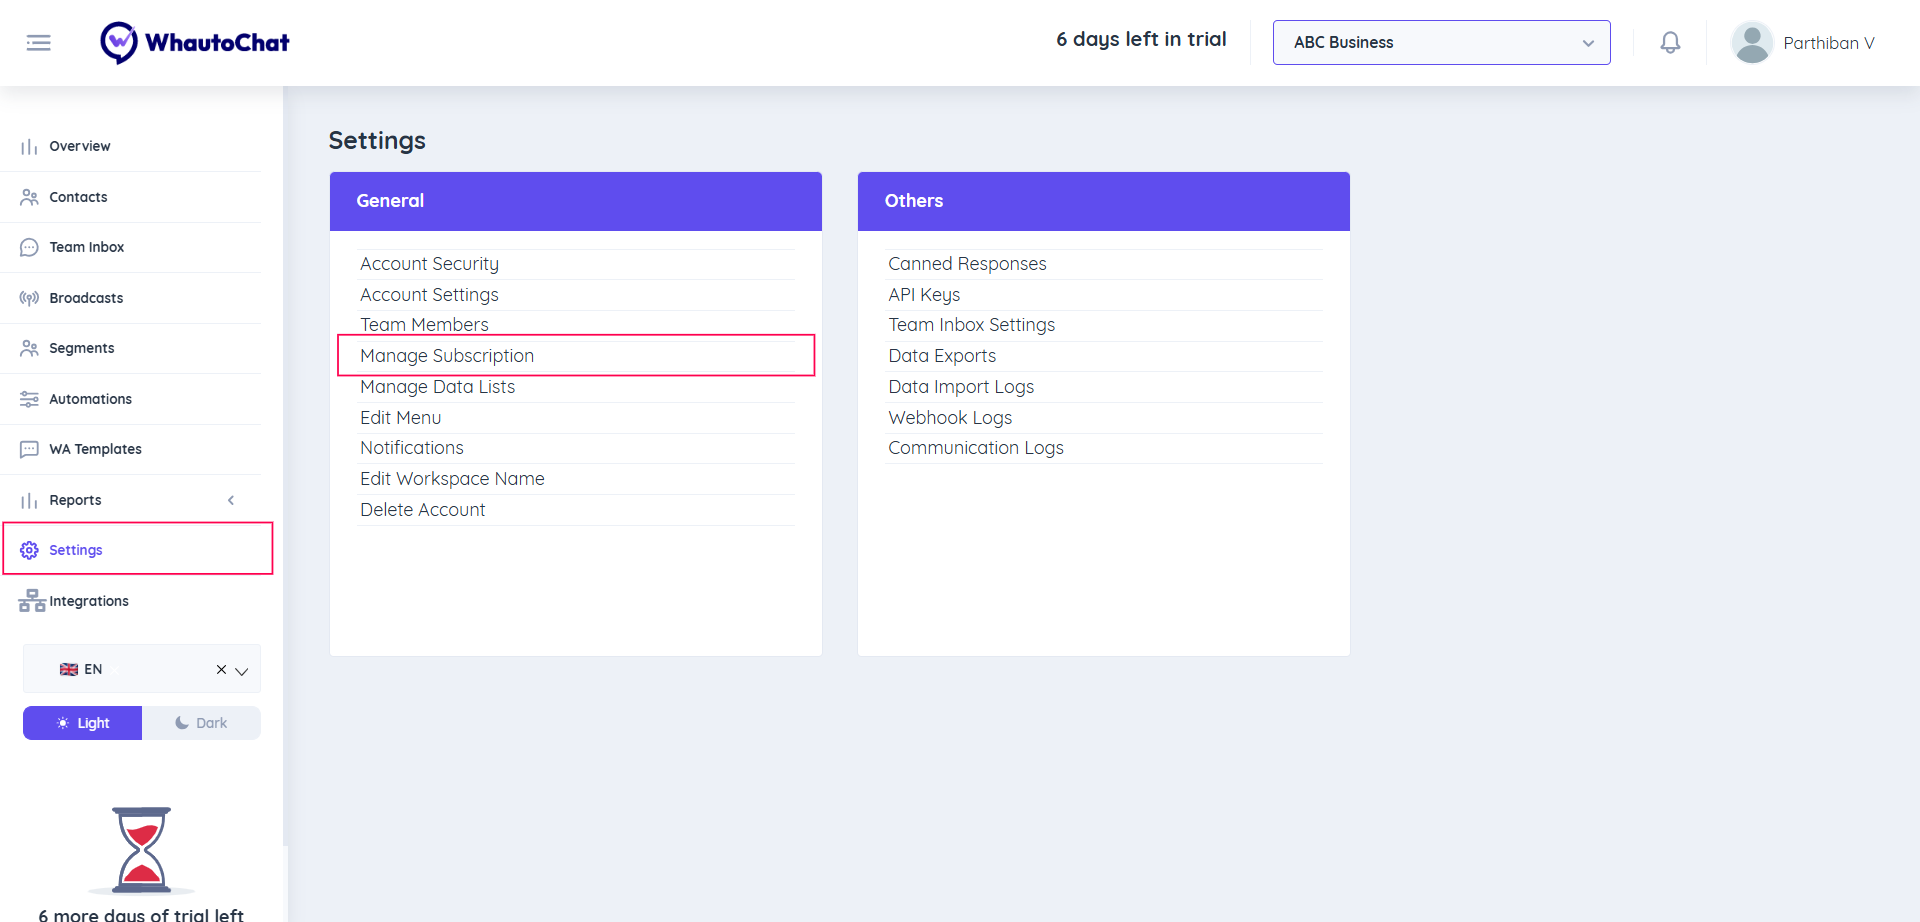
Task: Open WA Templates in sidebar
Action: [x=95, y=449]
